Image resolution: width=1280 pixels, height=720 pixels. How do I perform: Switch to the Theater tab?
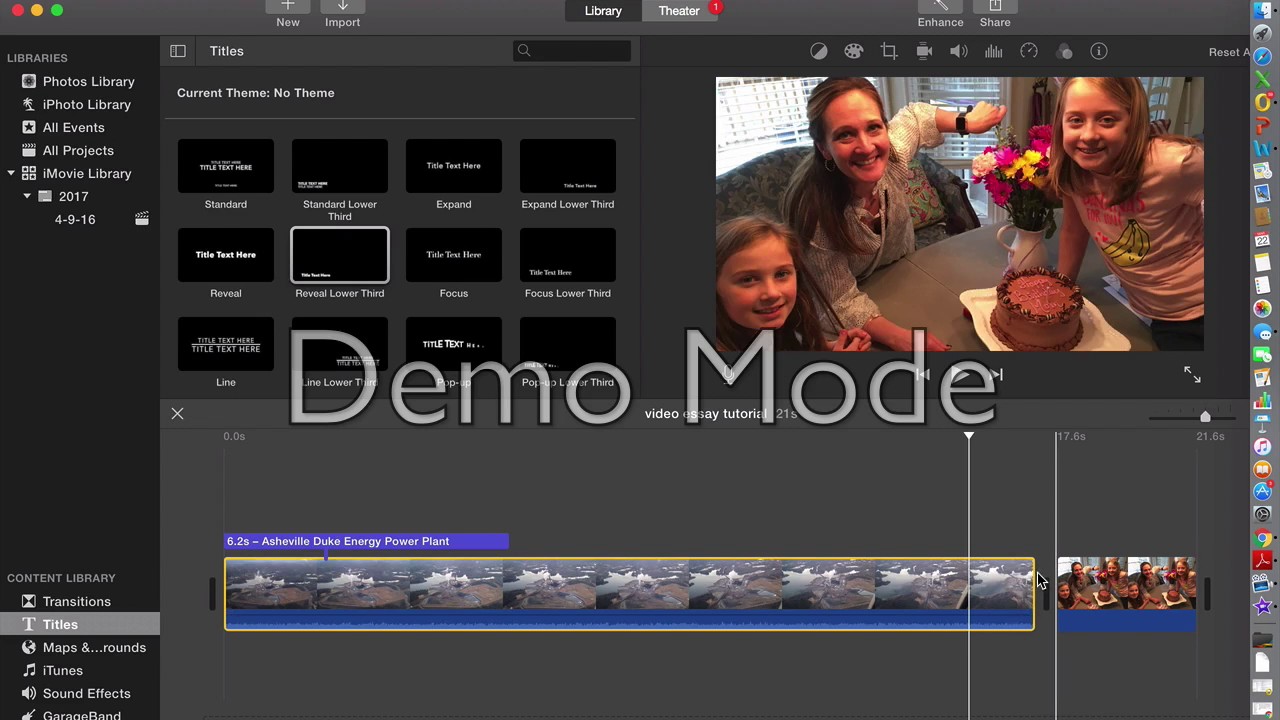pos(679,11)
